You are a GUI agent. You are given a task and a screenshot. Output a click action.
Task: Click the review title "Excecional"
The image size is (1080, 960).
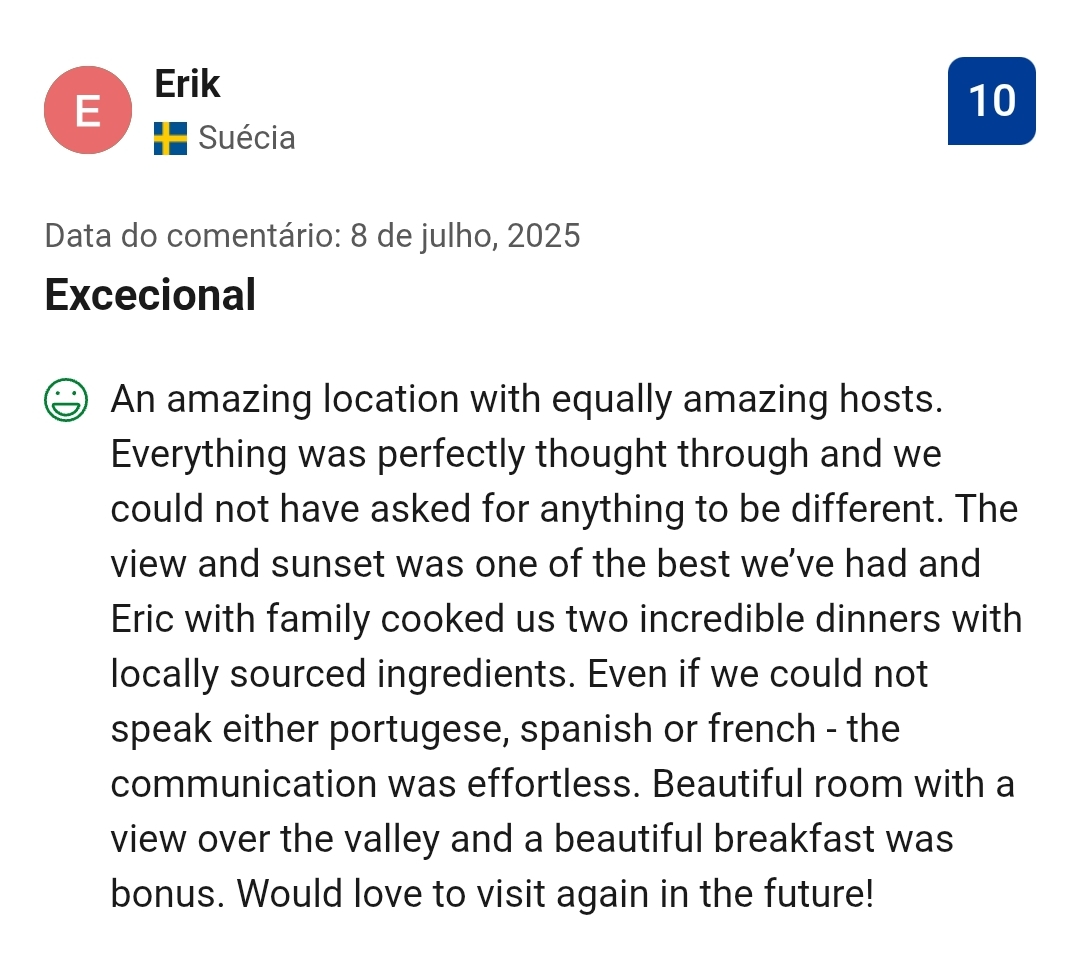click(151, 295)
